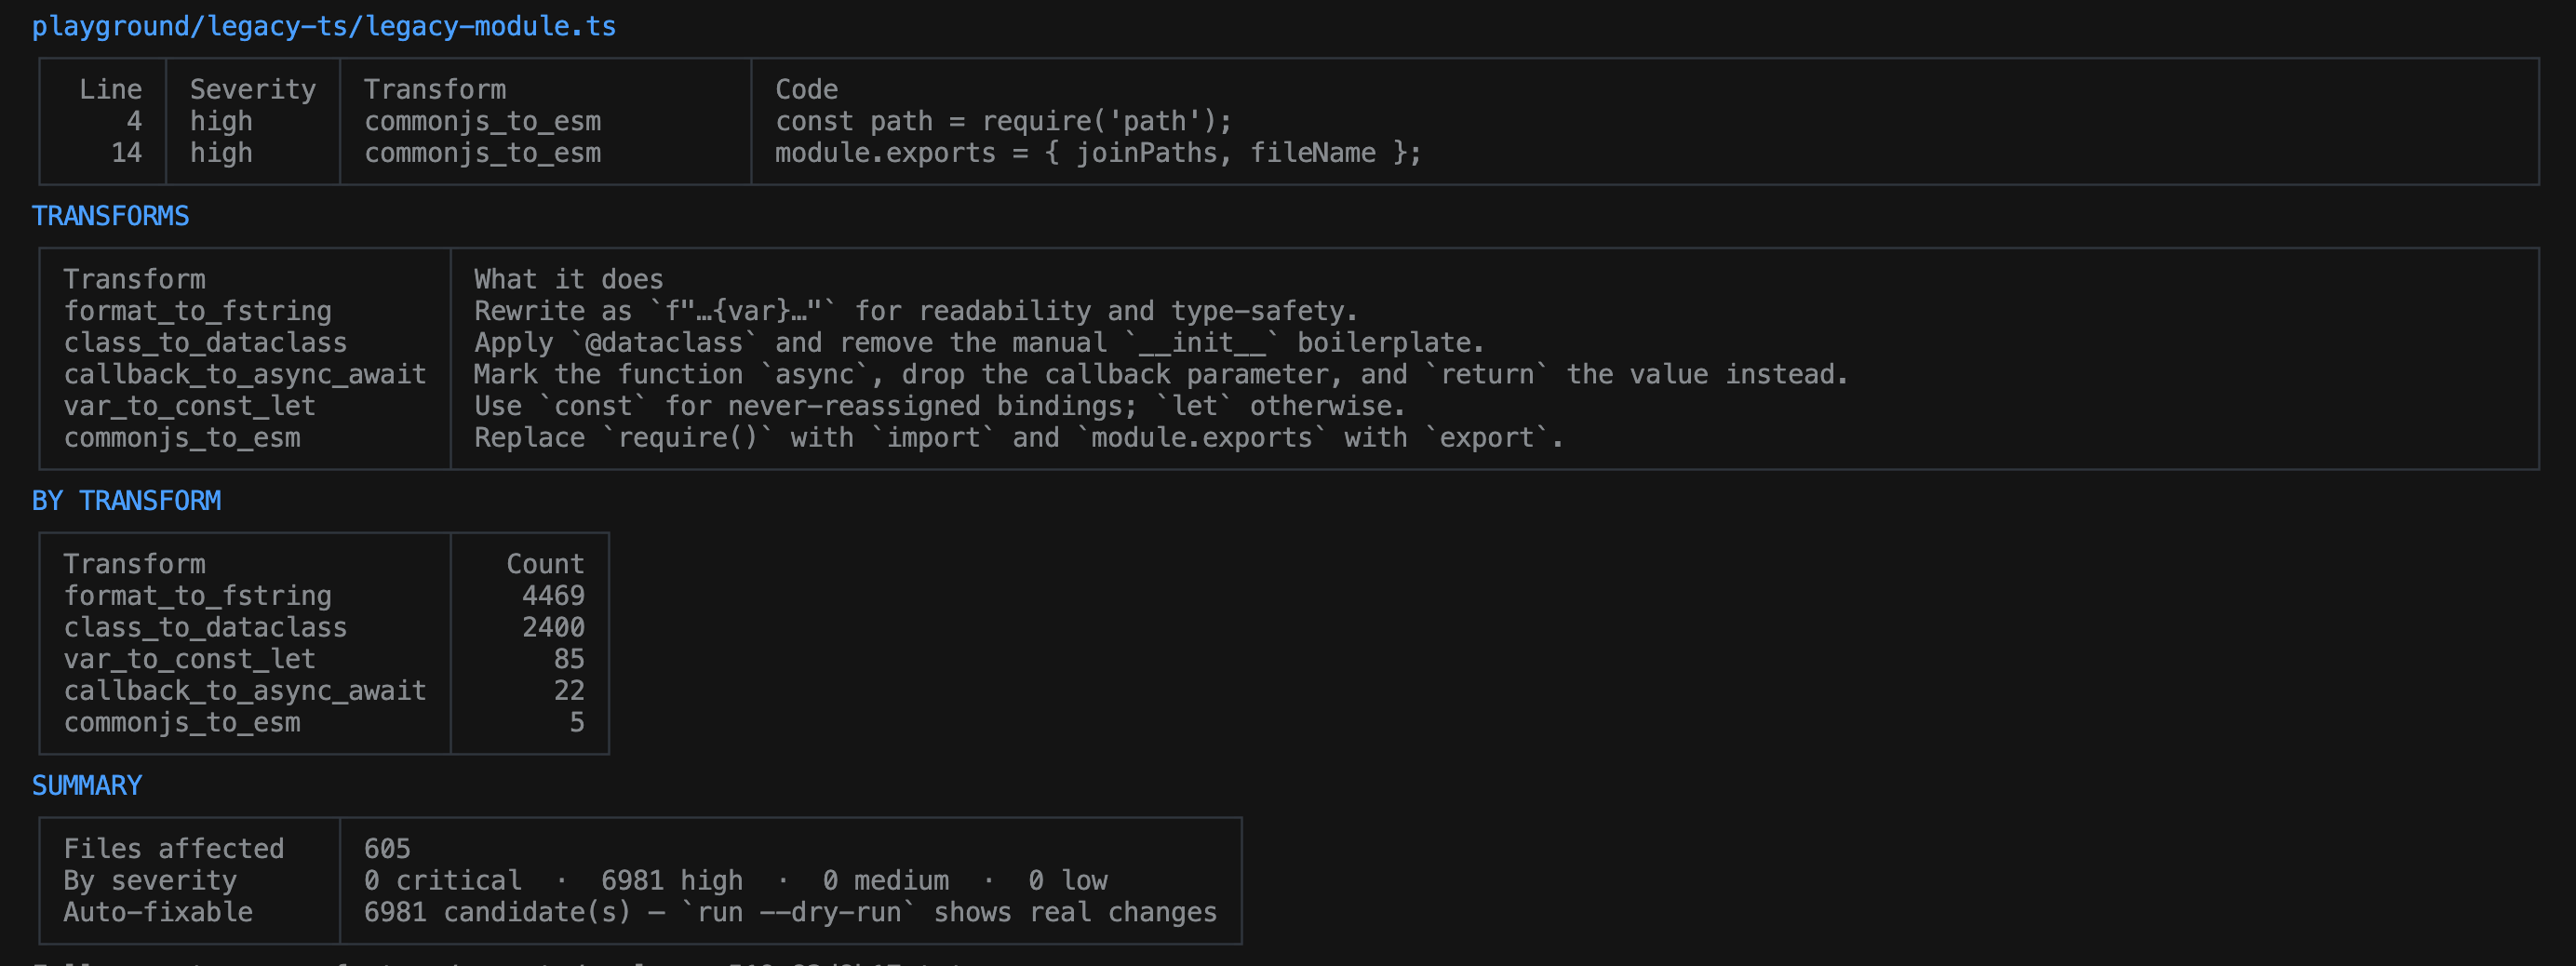The width and height of the screenshot is (2576, 966).
Task: Click the Code column header
Action: (x=807, y=90)
